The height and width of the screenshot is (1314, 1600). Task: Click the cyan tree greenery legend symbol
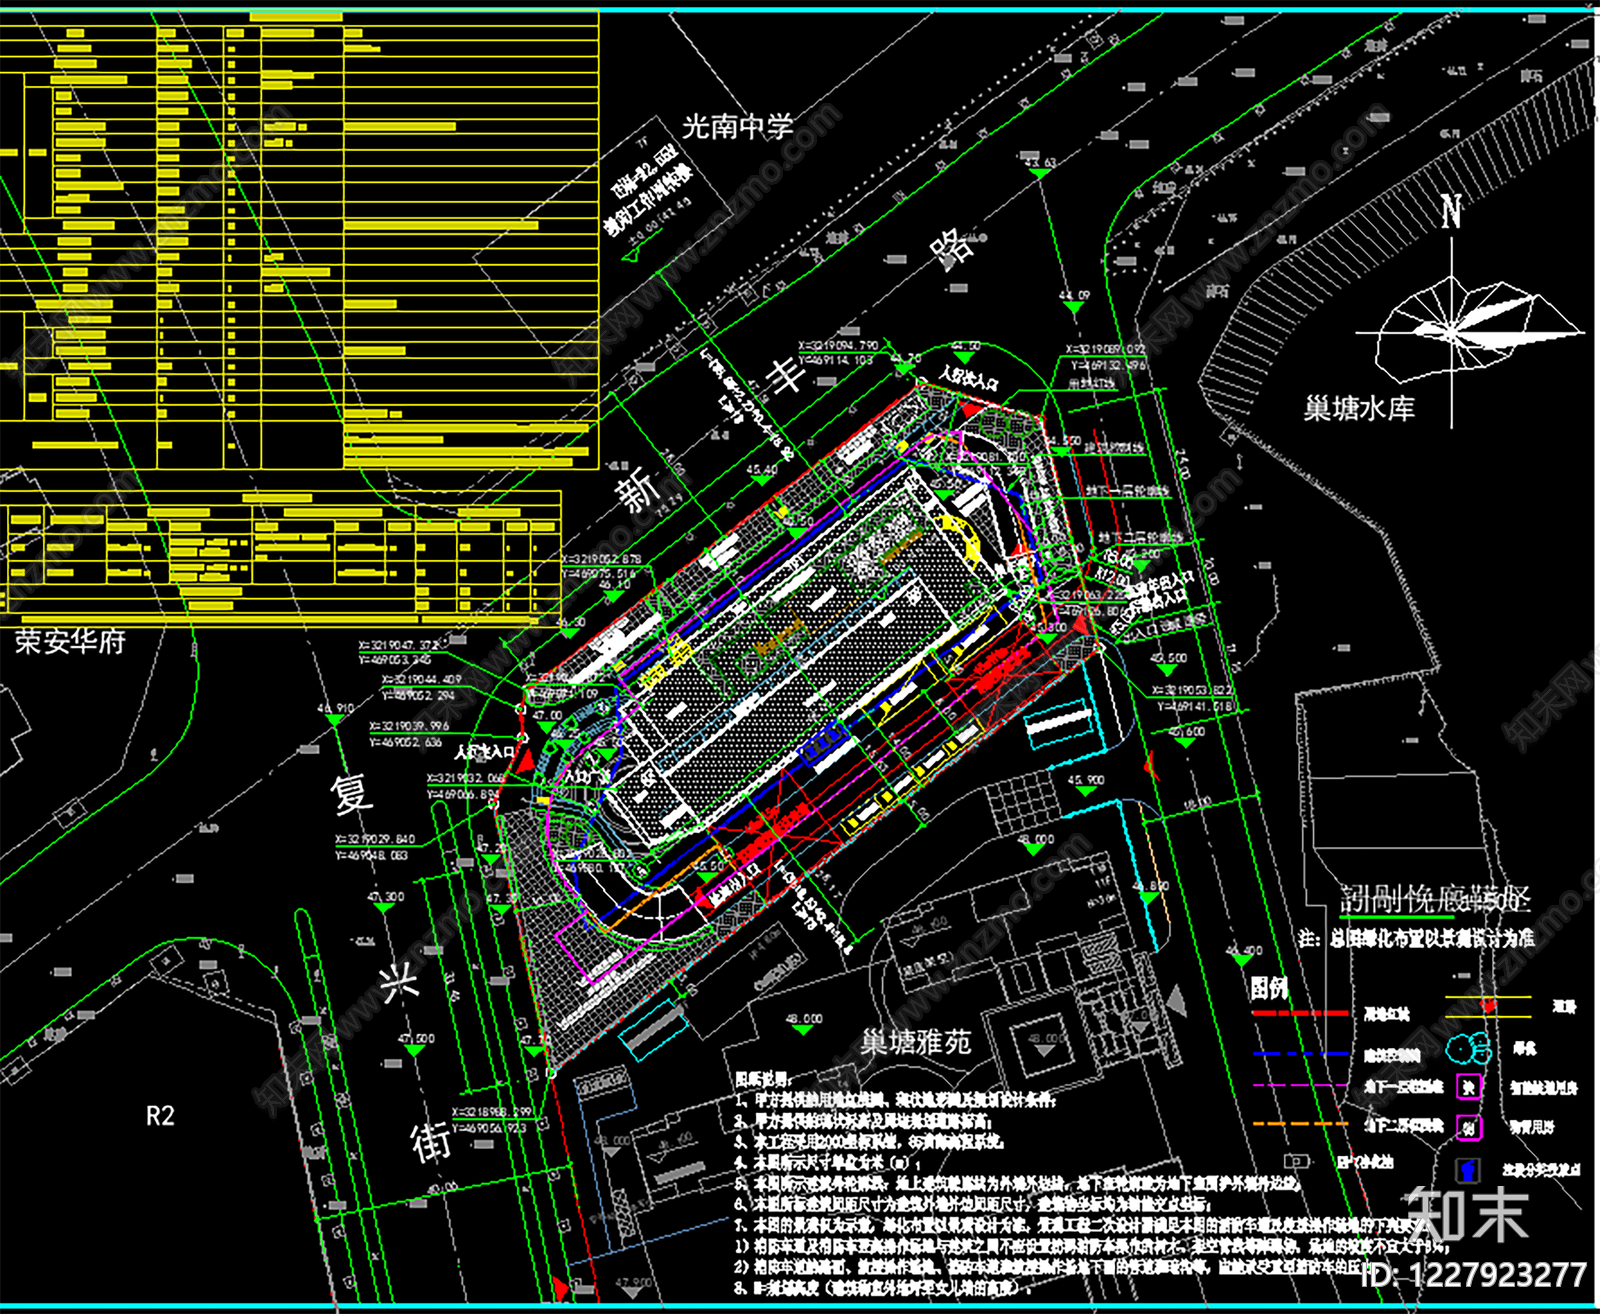[x=1468, y=1048]
